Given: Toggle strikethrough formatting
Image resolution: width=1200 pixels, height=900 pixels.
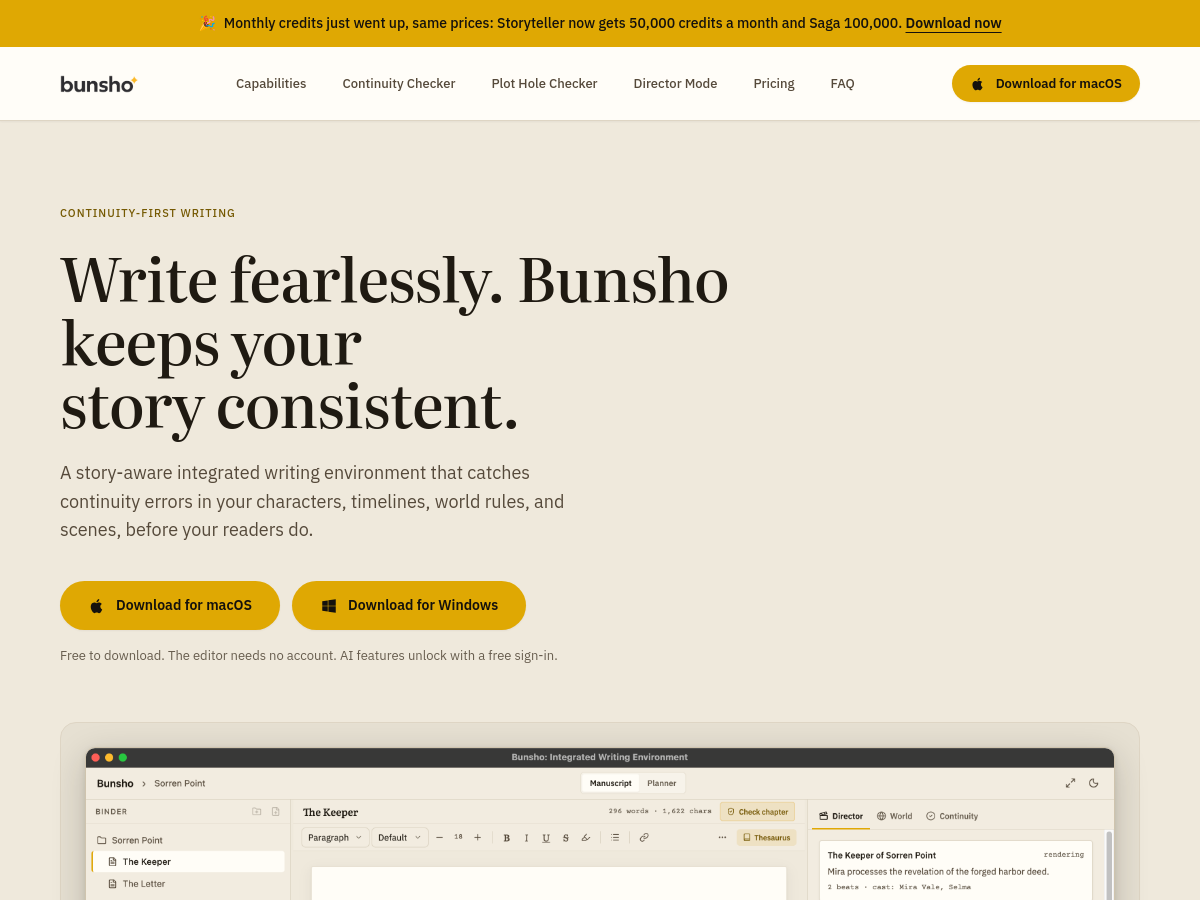Looking at the screenshot, I should (565, 837).
